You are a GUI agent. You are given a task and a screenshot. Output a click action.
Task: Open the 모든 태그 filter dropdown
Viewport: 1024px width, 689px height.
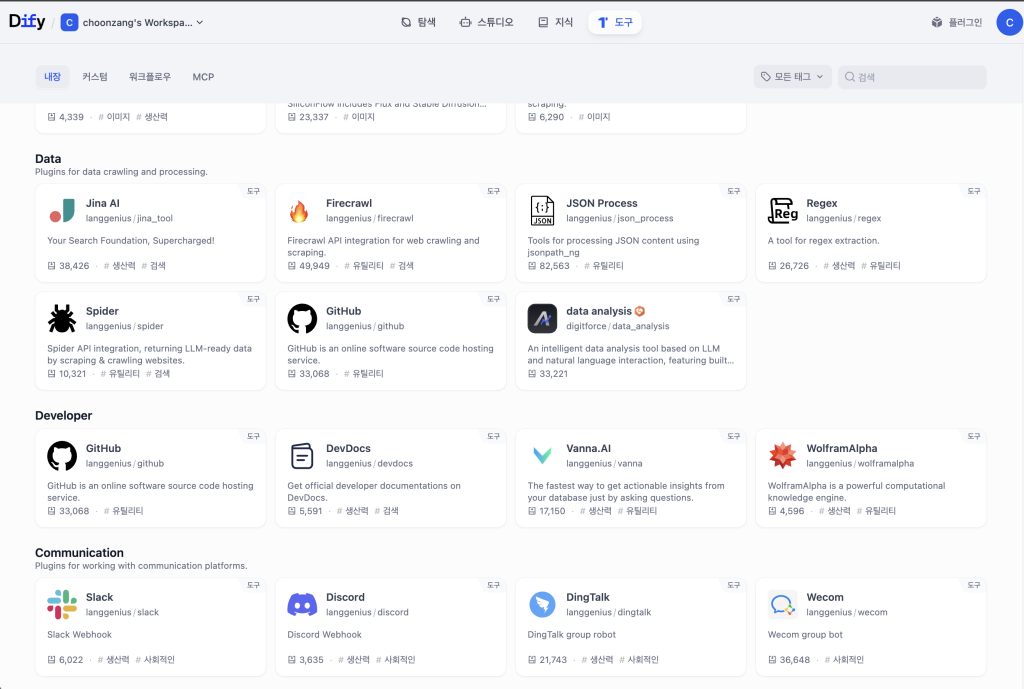point(792,77)
